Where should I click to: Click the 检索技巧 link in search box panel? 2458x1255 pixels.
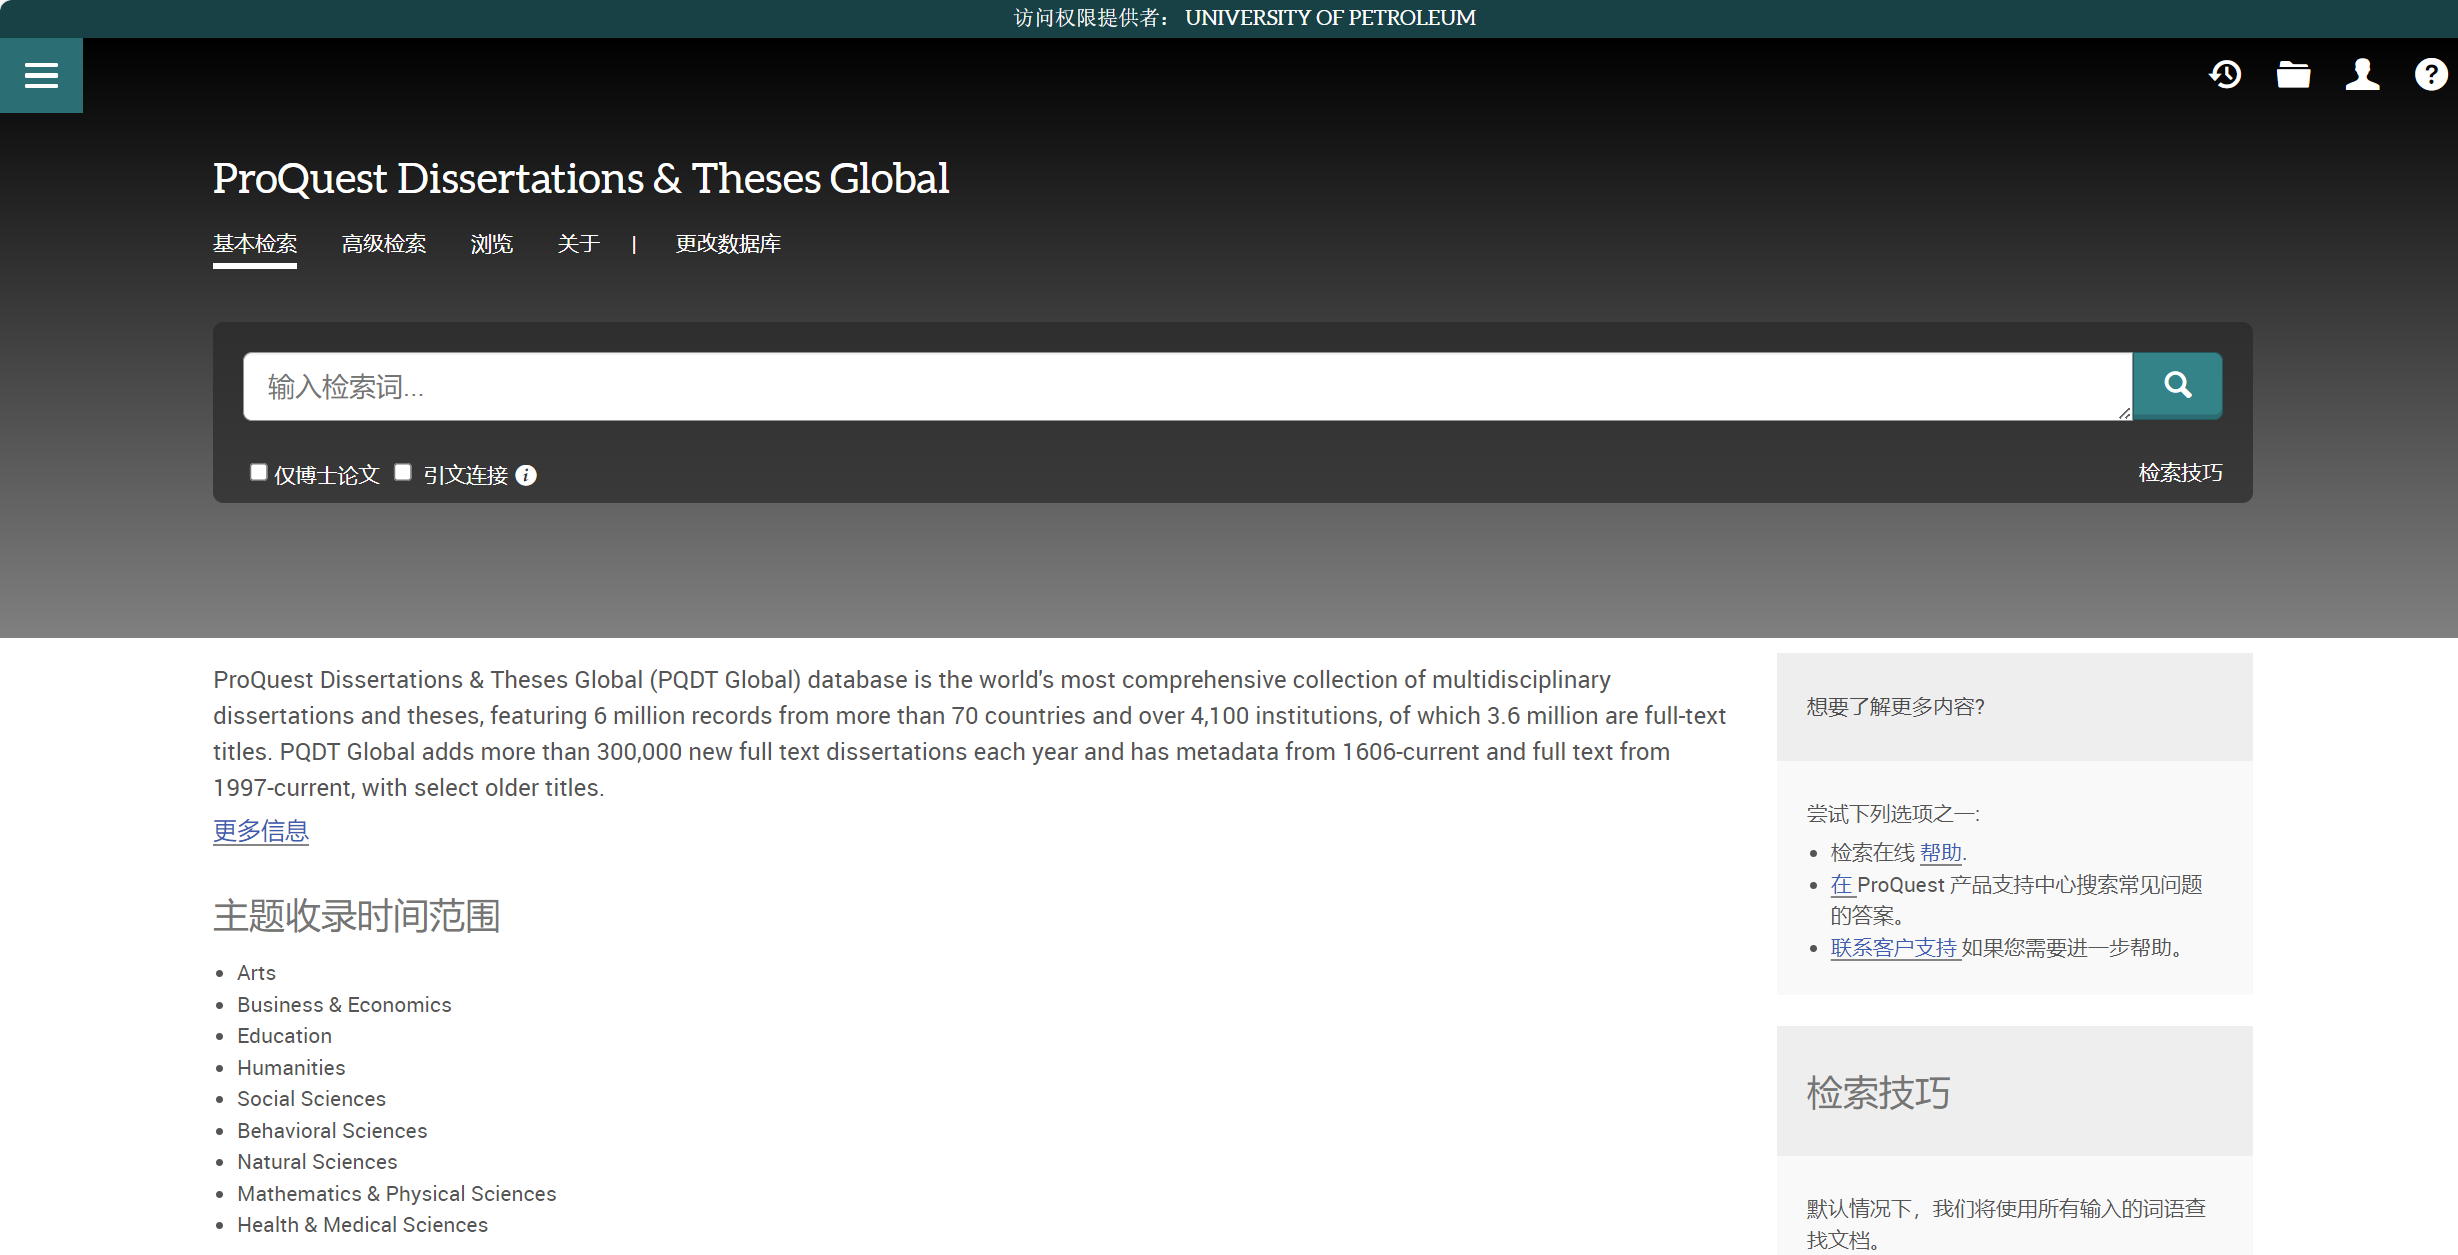pyautogui.click(x=2180, y=473)
